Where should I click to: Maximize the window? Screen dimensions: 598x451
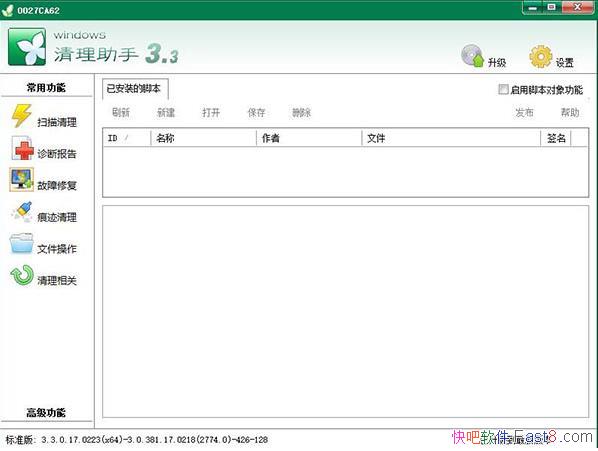point(552,8)
